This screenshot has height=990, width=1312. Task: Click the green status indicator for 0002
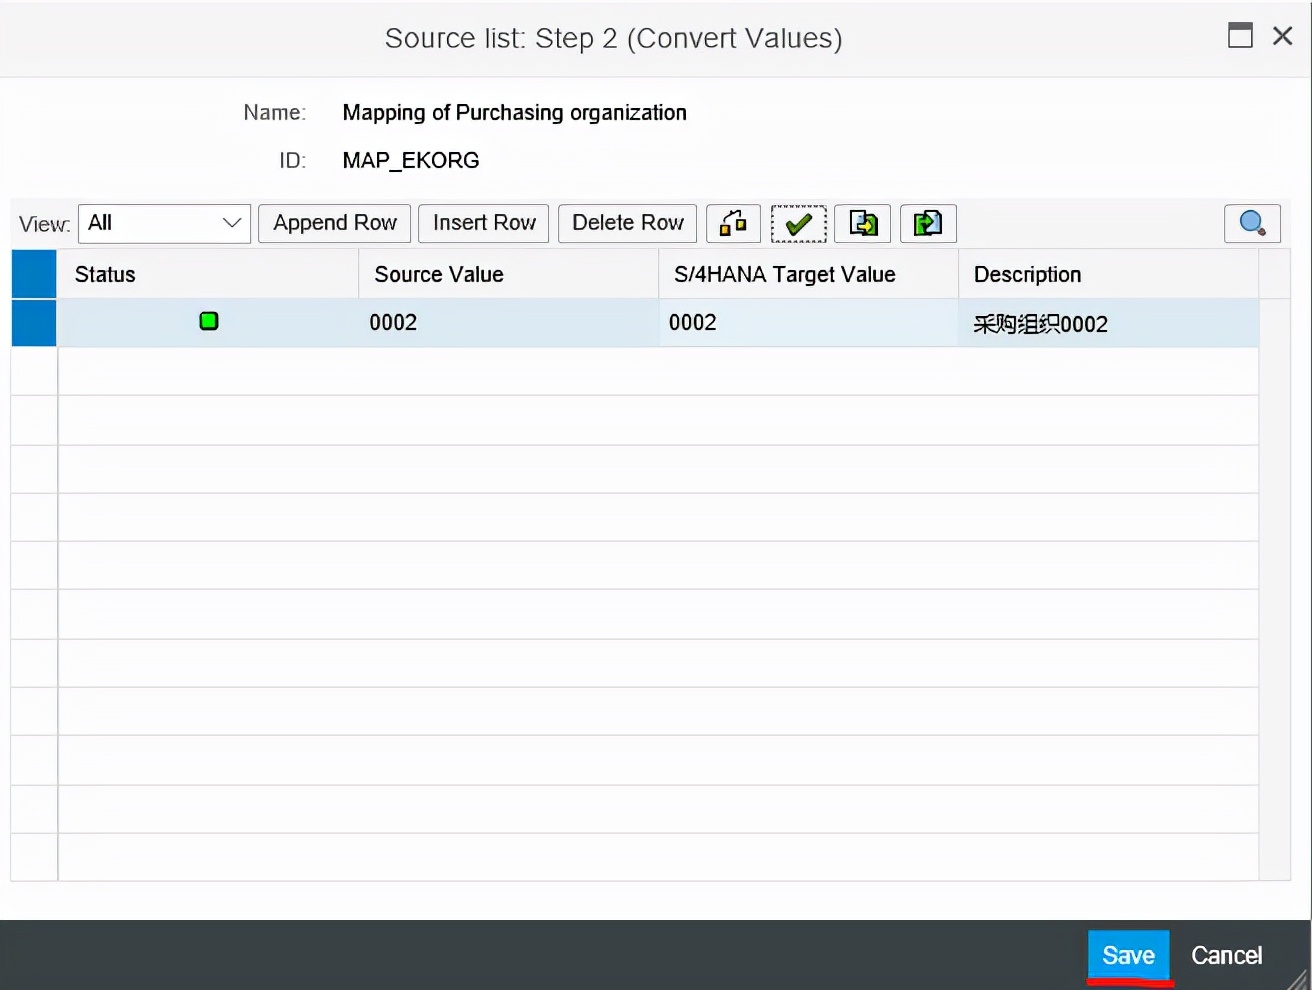(209, 321)
